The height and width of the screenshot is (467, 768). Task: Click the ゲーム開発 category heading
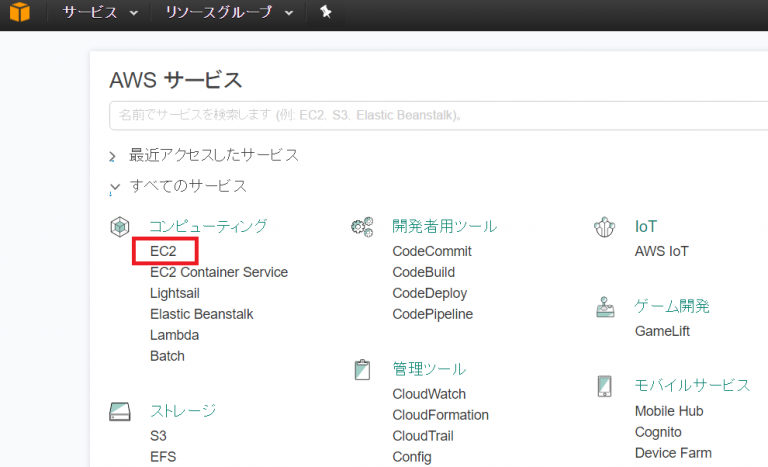tap(672, 306)
